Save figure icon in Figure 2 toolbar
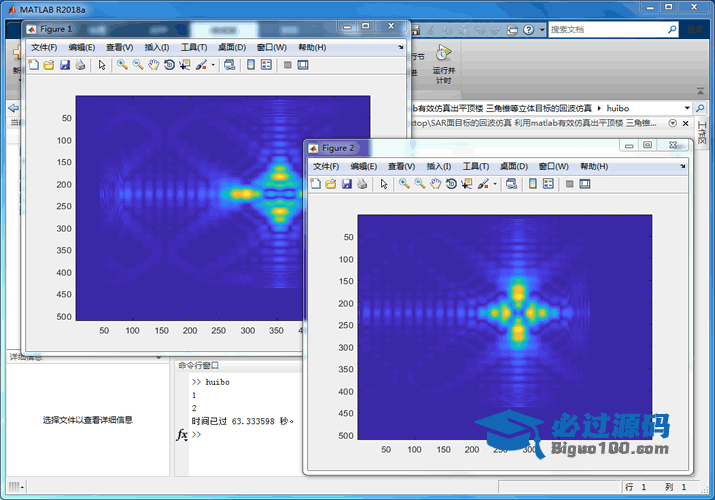715x500 pixels. point(347,184)
